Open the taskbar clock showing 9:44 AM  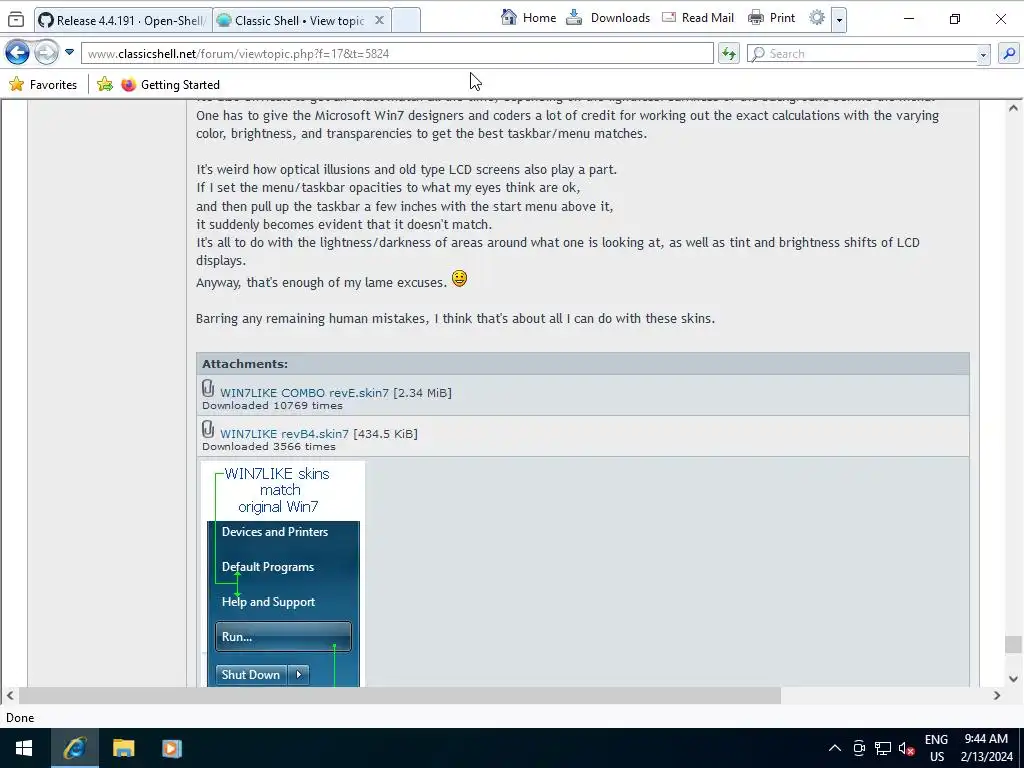986,748
